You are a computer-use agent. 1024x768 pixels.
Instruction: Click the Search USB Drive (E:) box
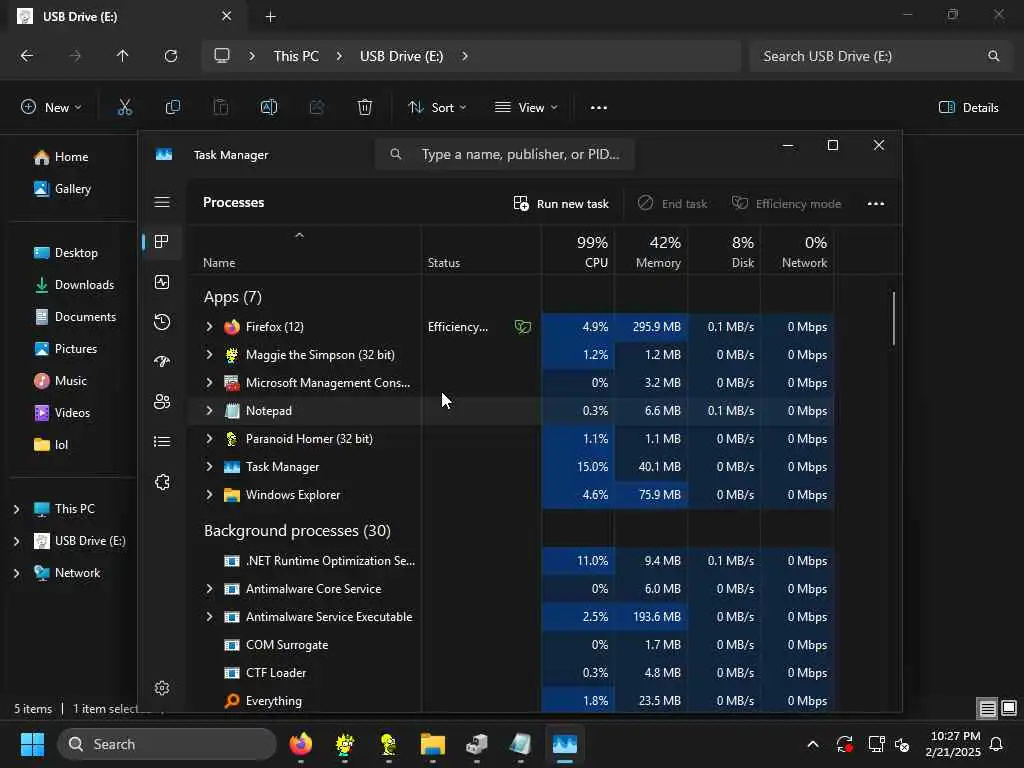(x=880, y=56)
